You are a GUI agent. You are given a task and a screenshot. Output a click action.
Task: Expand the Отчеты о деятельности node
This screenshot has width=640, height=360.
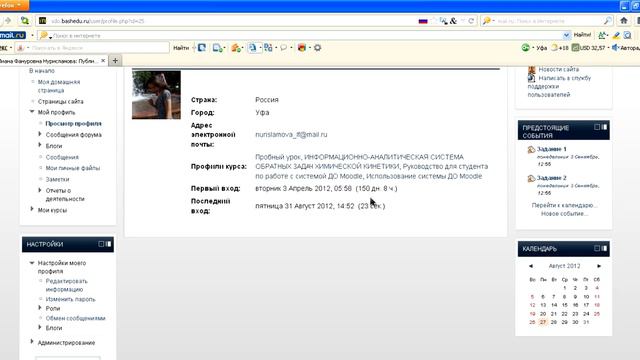40,190
